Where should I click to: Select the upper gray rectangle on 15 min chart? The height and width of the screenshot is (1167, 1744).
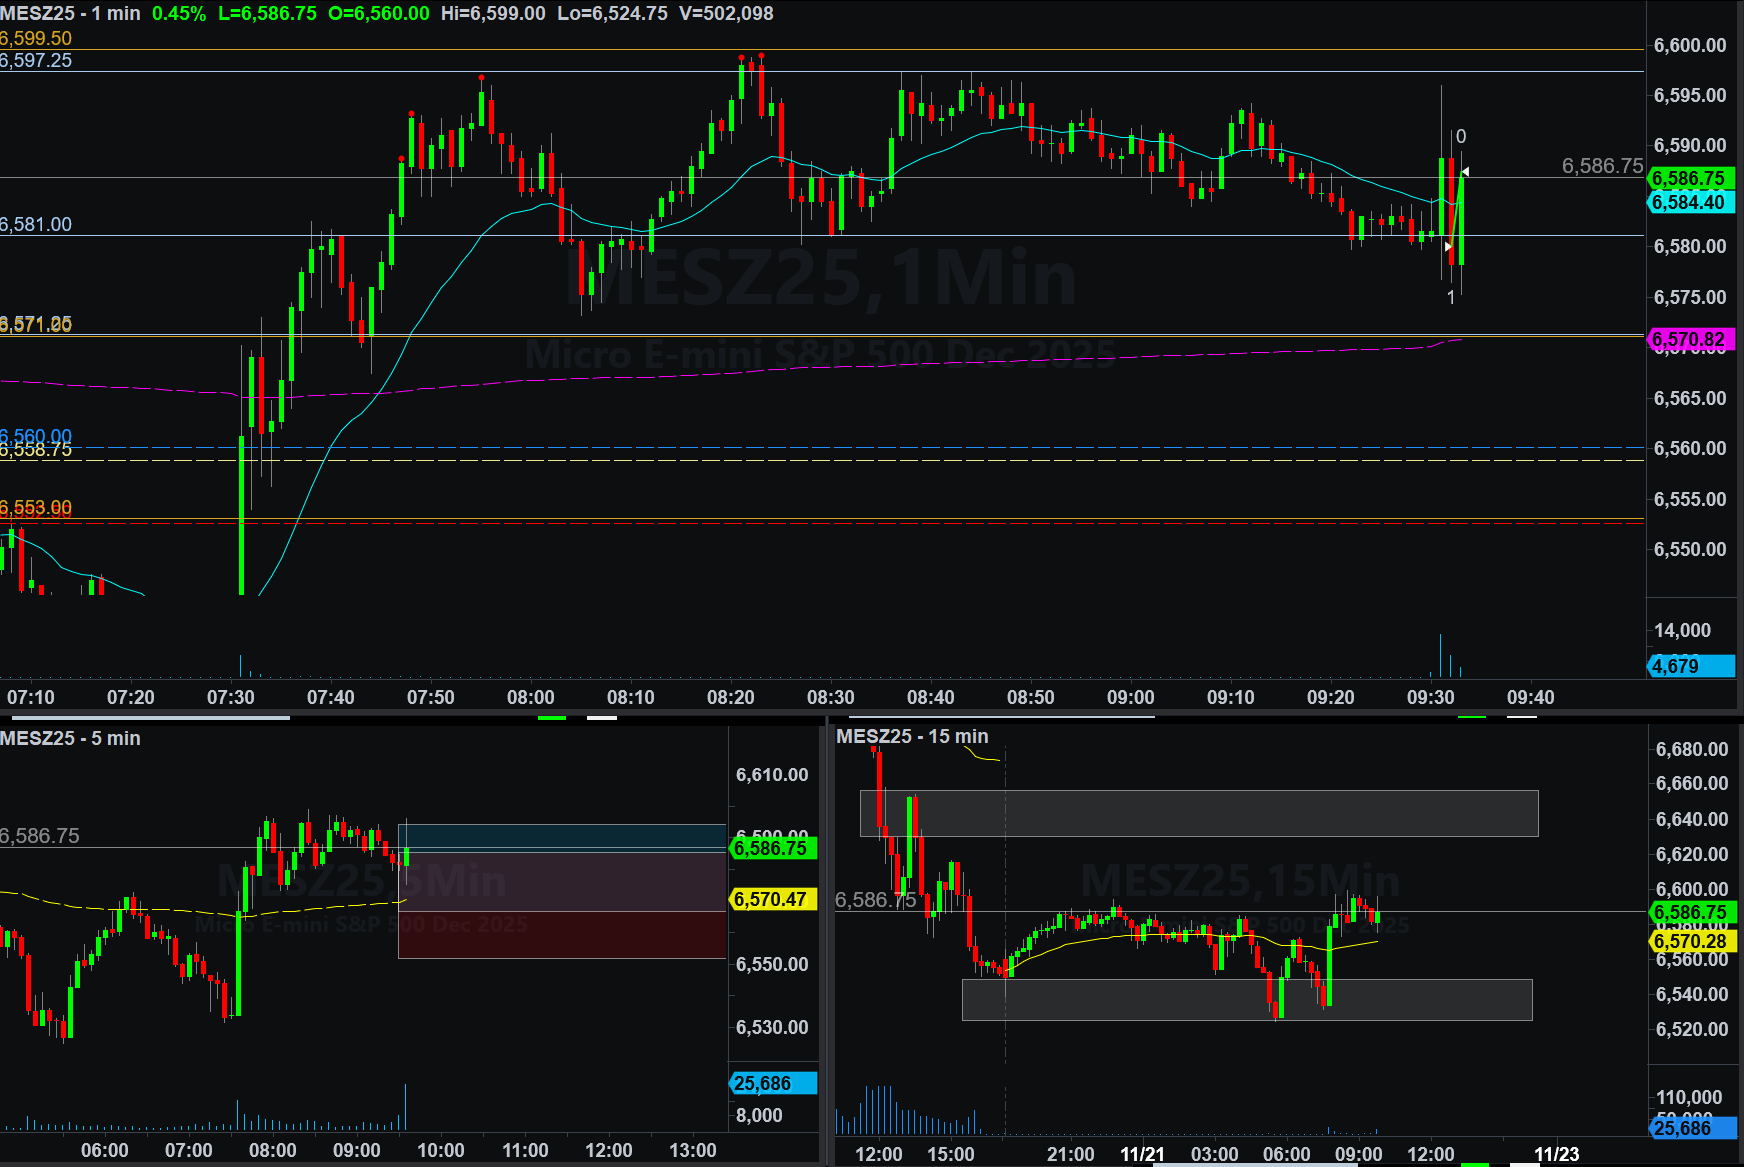[1198, 813]
